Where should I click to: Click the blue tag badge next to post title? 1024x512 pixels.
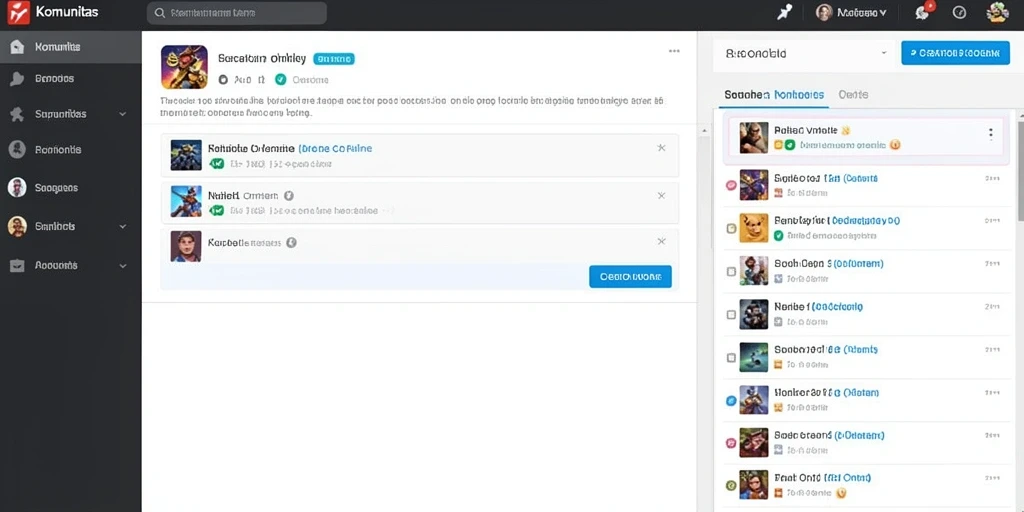click(x=334, y=59)
